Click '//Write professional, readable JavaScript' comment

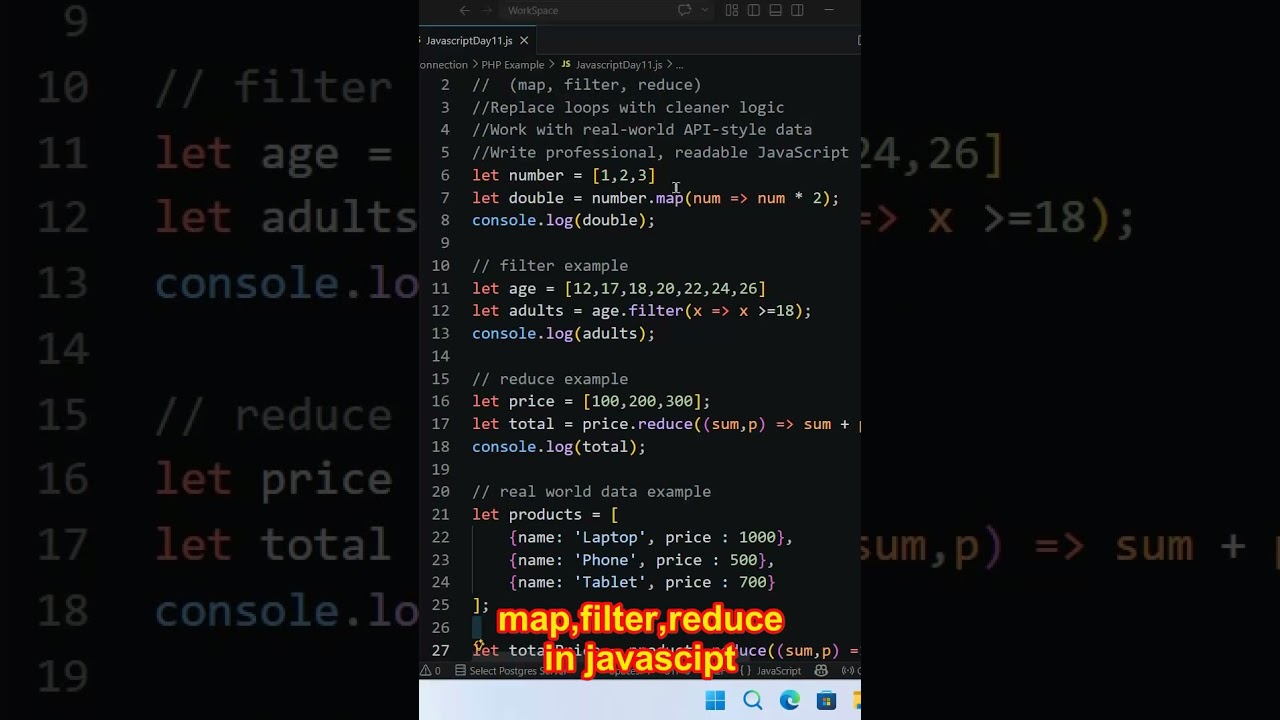[660, 152]
